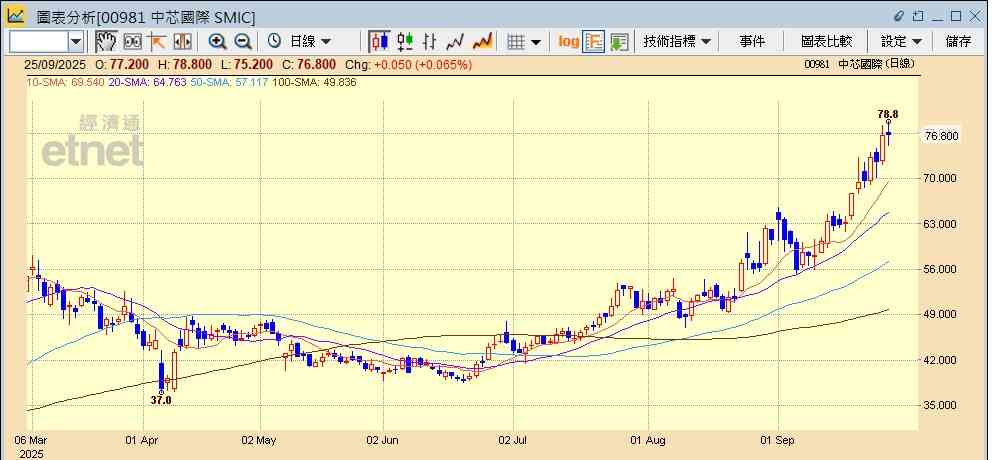Click the 50-SMA: 57.117 legend label
Viewport: 993px width, 460px height.
[x=229, y=82]
